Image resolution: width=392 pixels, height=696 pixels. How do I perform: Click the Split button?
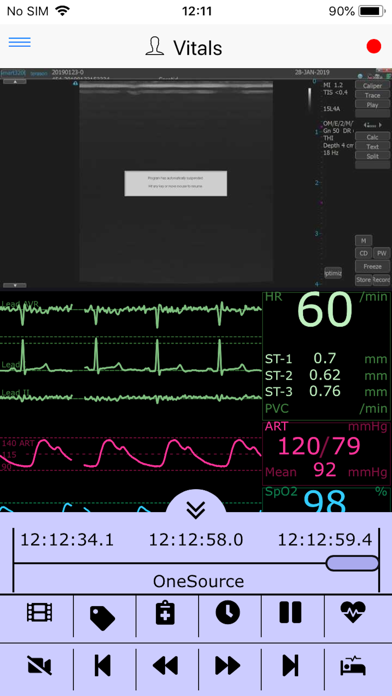tap(372, 156)
